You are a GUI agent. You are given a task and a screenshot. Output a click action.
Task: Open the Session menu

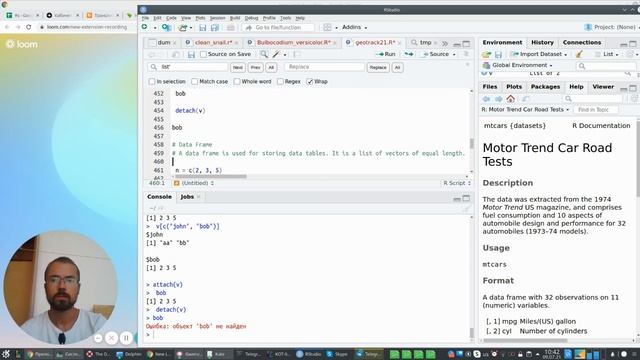tap(218, 18)
